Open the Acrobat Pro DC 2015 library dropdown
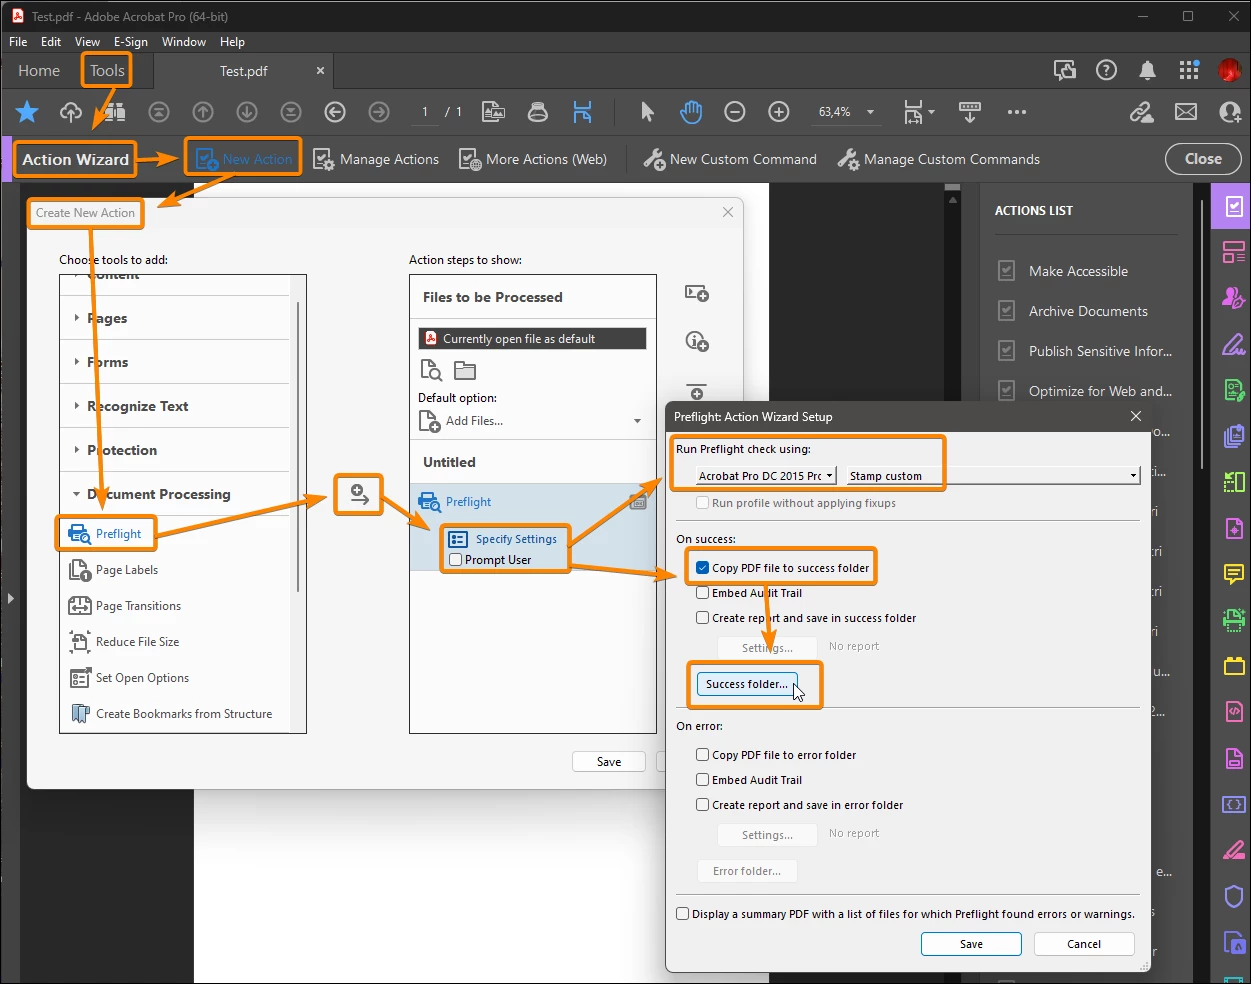Screen dimensions: 1251x984 tap(766, 476)
